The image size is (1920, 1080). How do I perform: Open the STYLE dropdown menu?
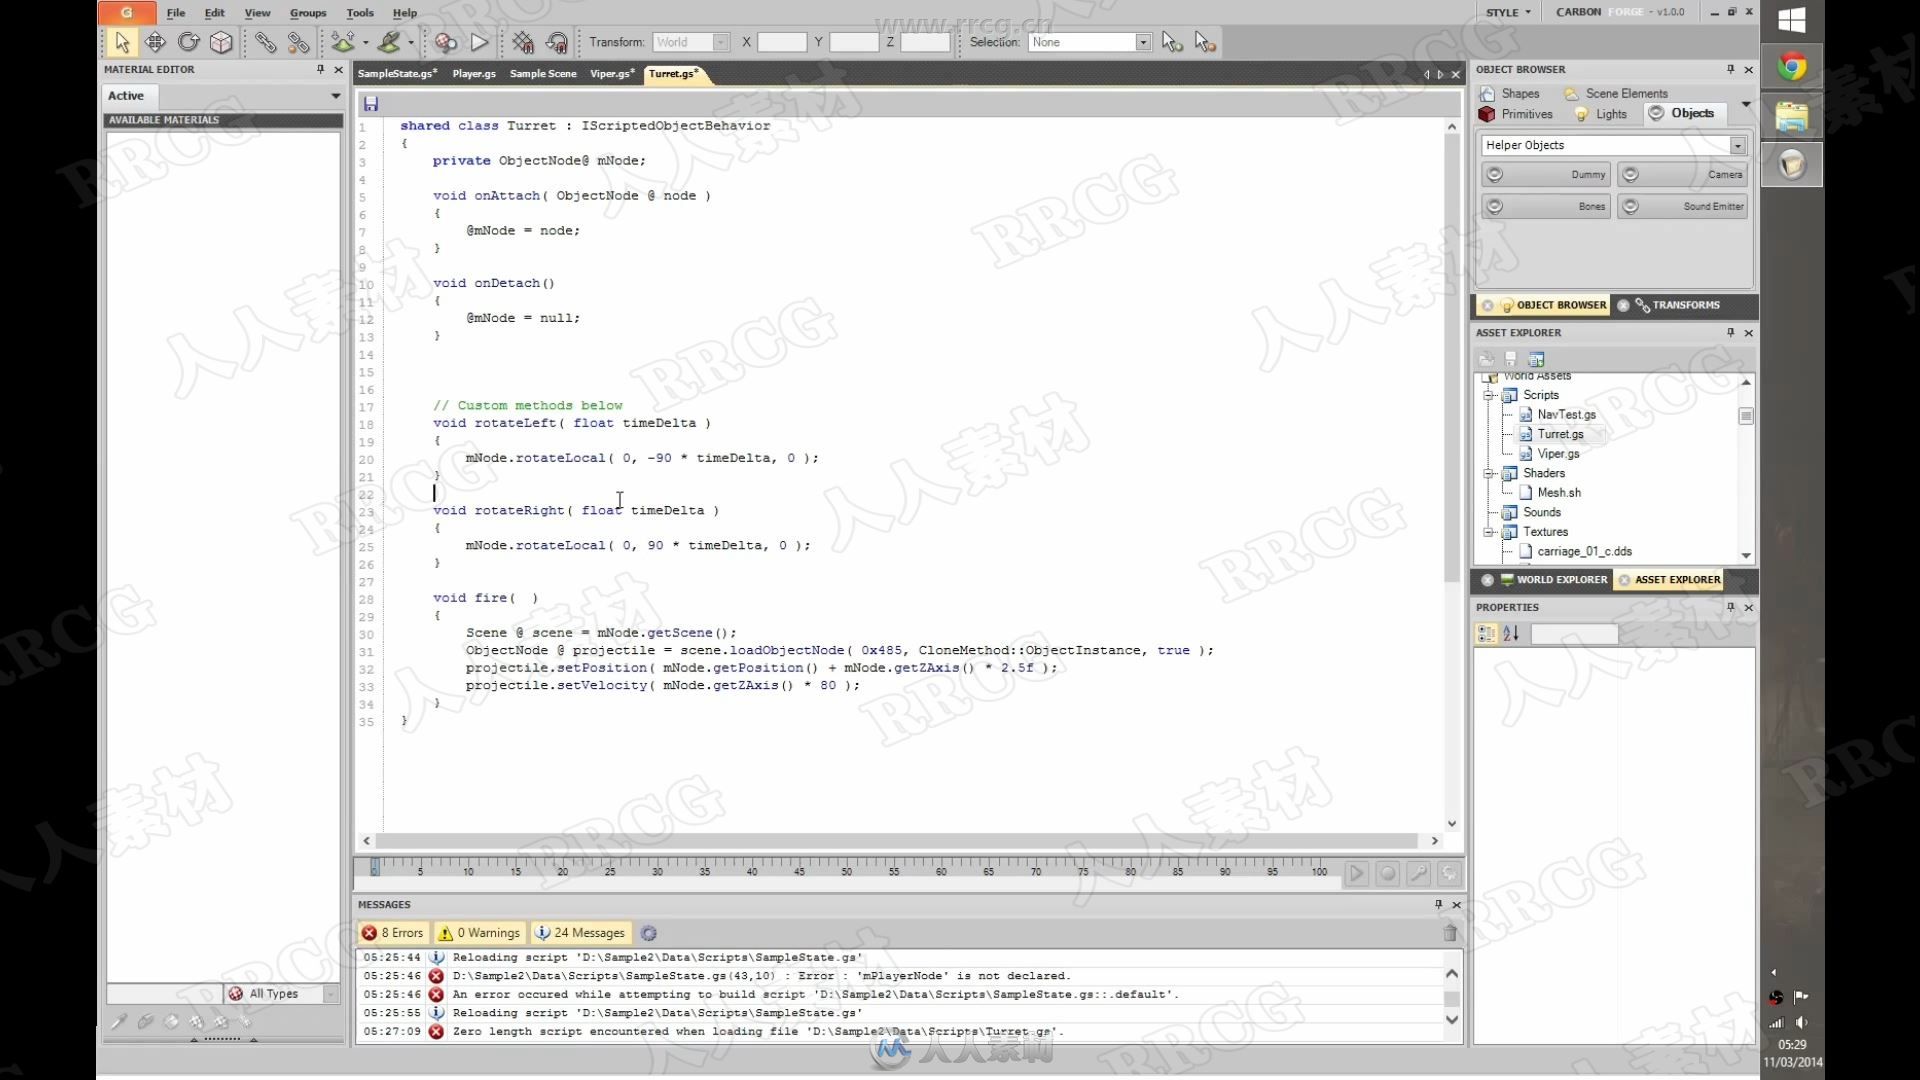pyautogui.click(x=1508, y=12)
